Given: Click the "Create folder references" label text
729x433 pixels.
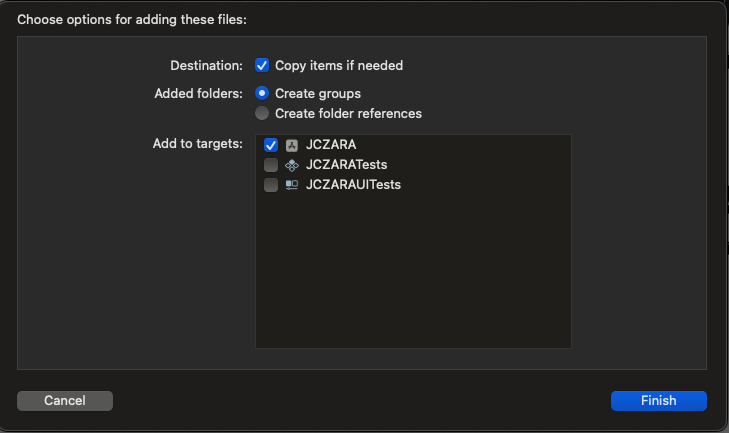Looking at the screenshot, I should (x=348, y=113).
